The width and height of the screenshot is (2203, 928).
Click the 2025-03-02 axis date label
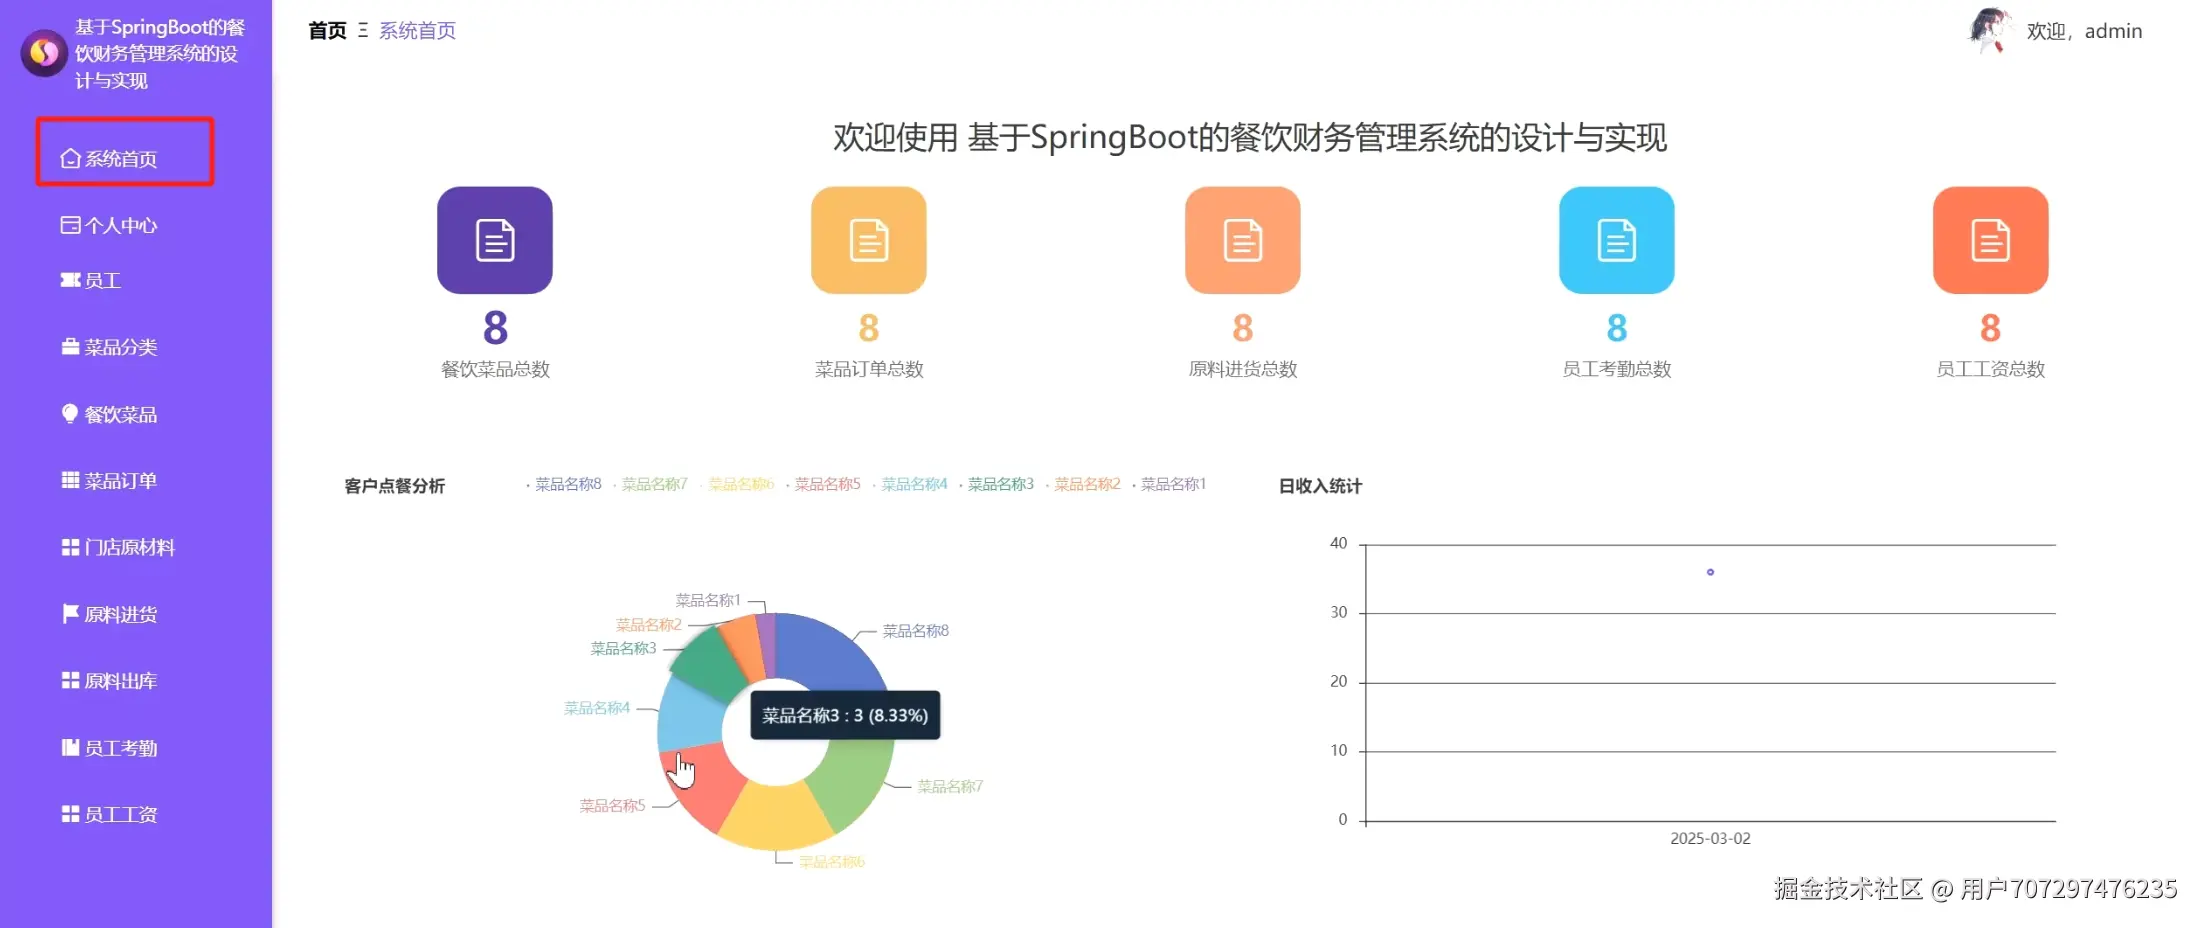(x=1710, y=838)
